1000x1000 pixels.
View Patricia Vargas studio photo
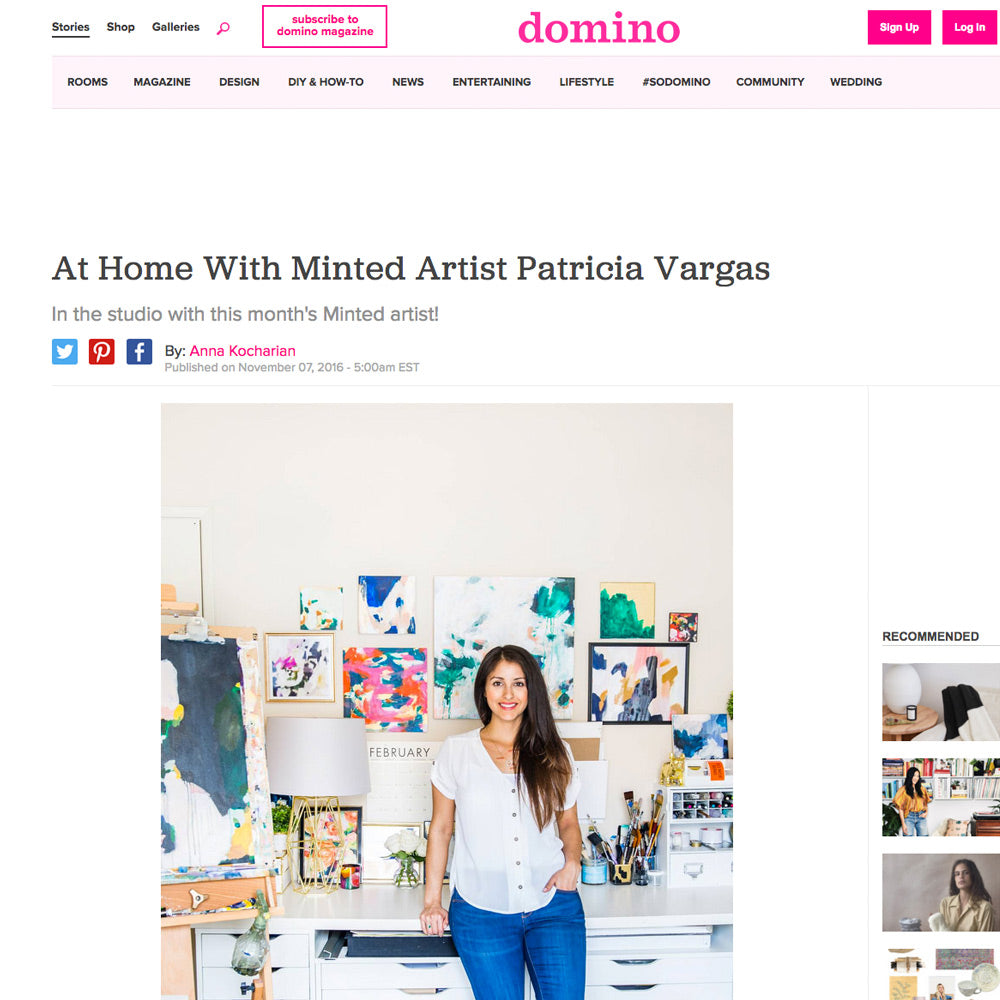tap(446, 702)
